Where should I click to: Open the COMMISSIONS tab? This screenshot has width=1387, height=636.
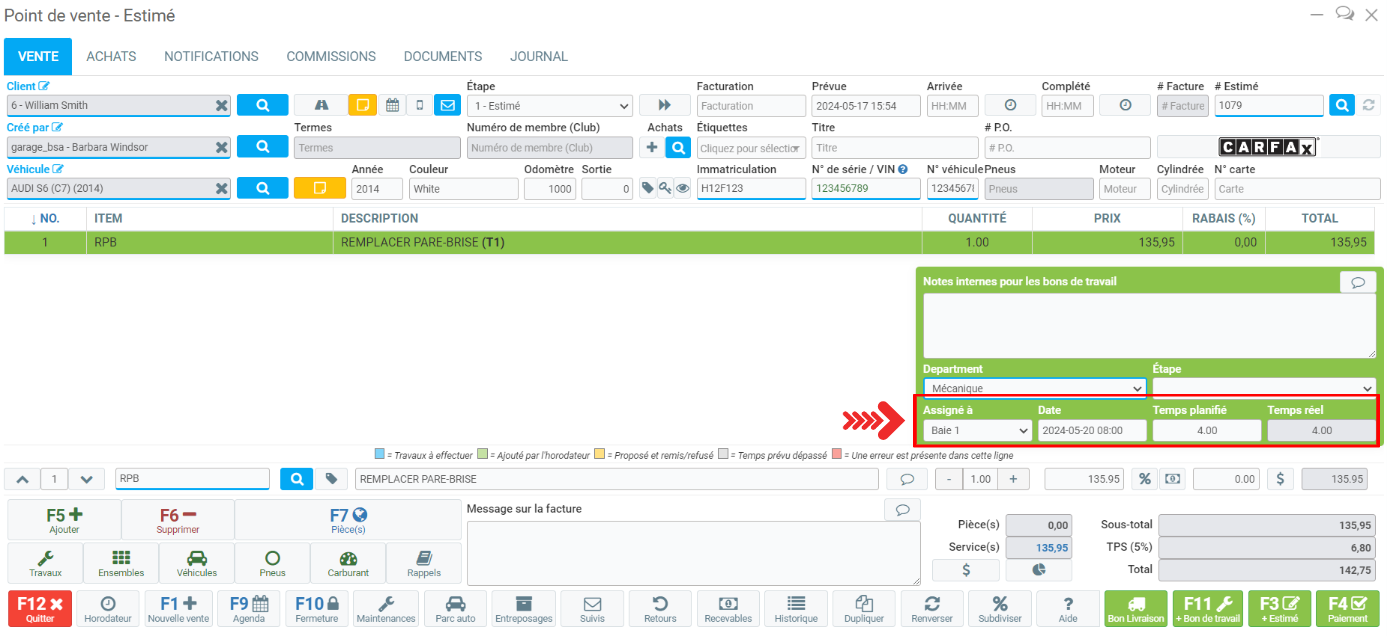(331, 57)
